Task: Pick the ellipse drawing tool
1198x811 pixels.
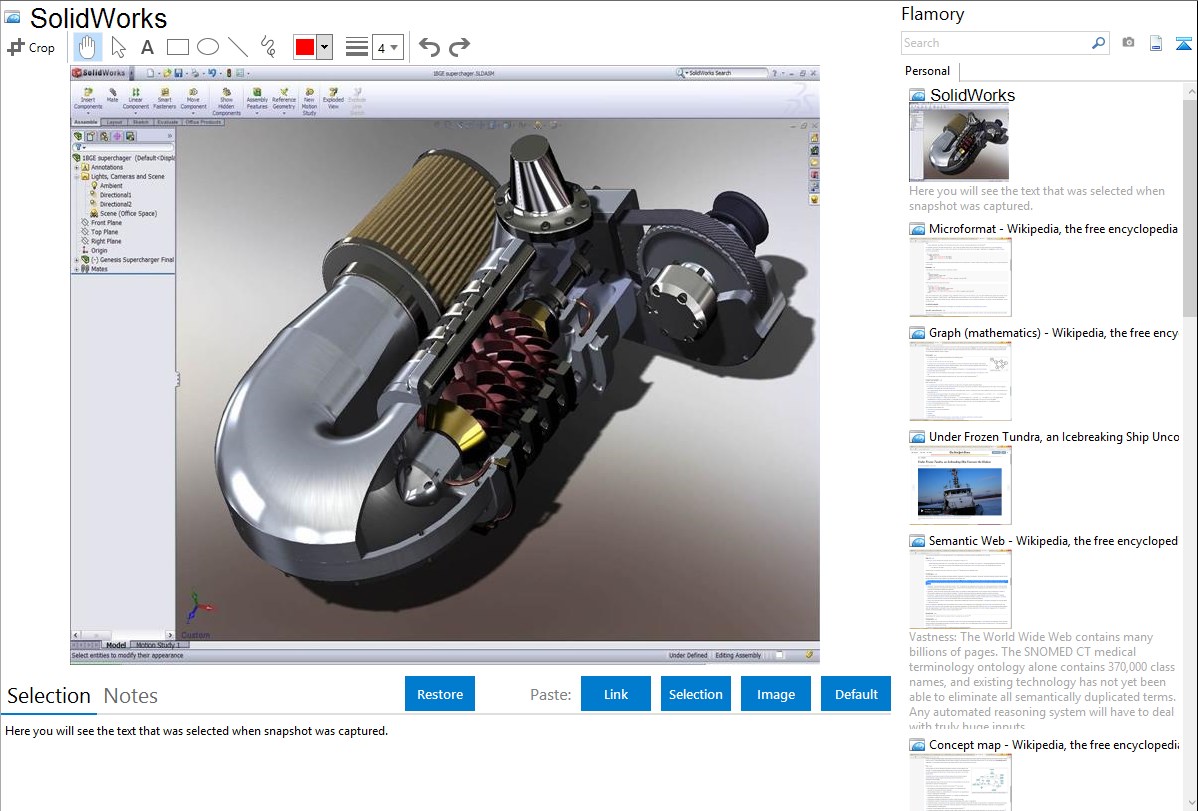Action: click(x=208, y=47)
